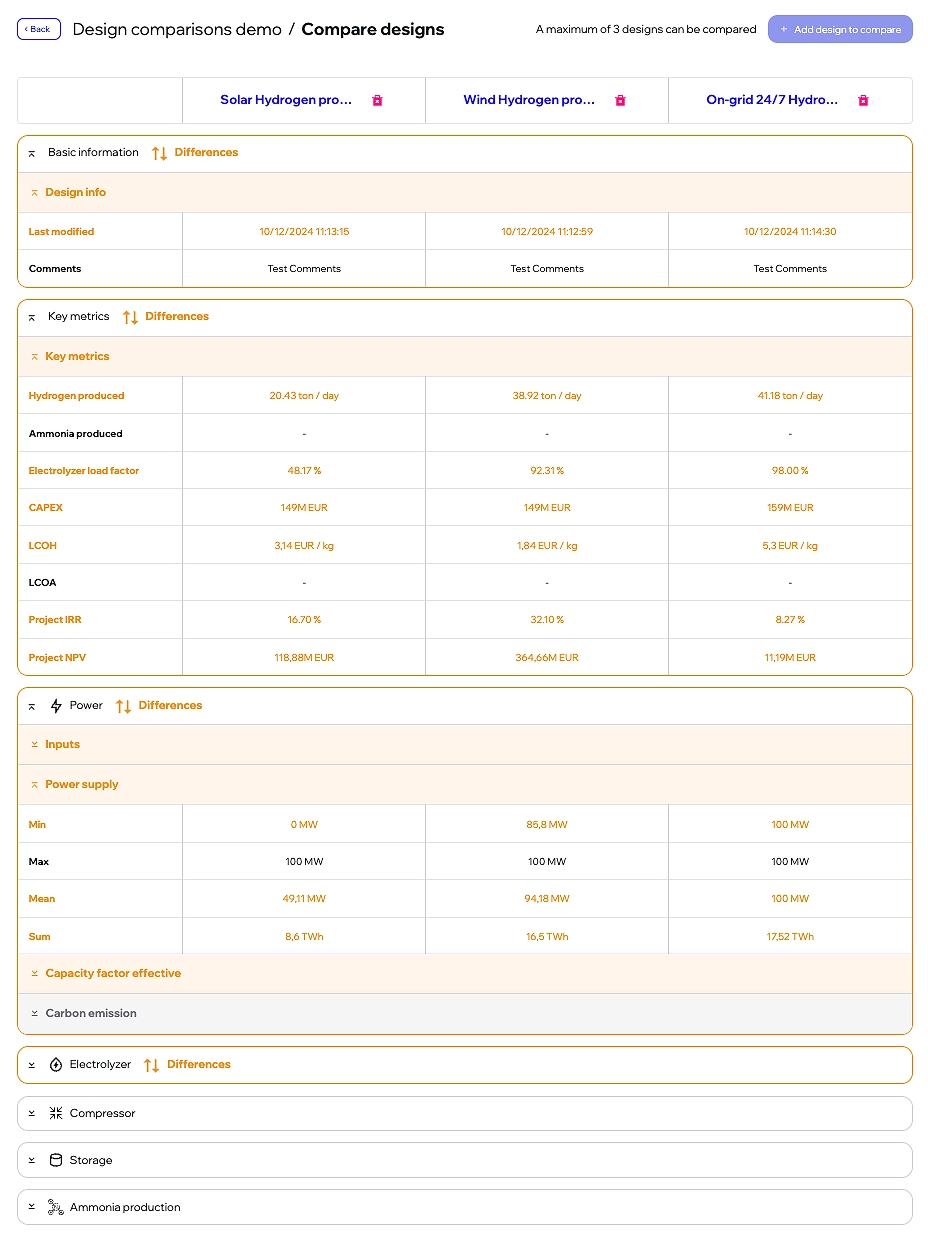Click value 159M EUR CAPEX
Screen dimensions: 928x1233
(x=790, y=508)
